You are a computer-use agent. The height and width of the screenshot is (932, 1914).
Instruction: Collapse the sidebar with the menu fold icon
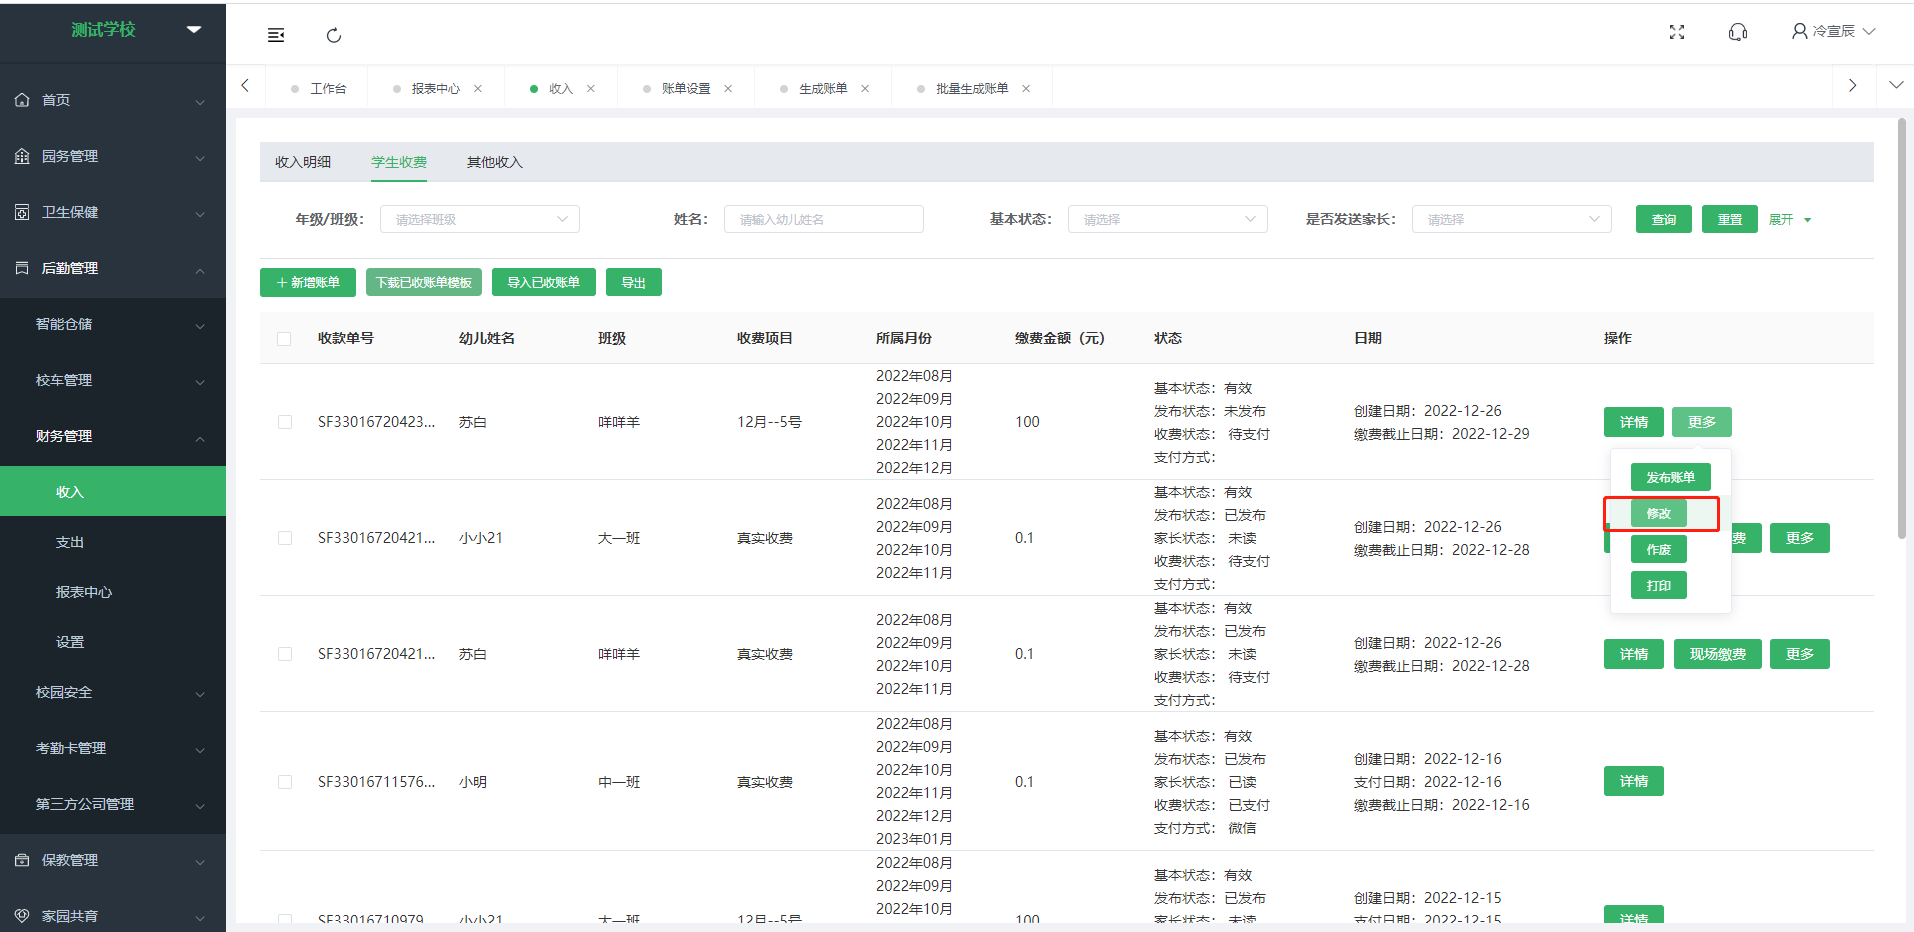276,35
